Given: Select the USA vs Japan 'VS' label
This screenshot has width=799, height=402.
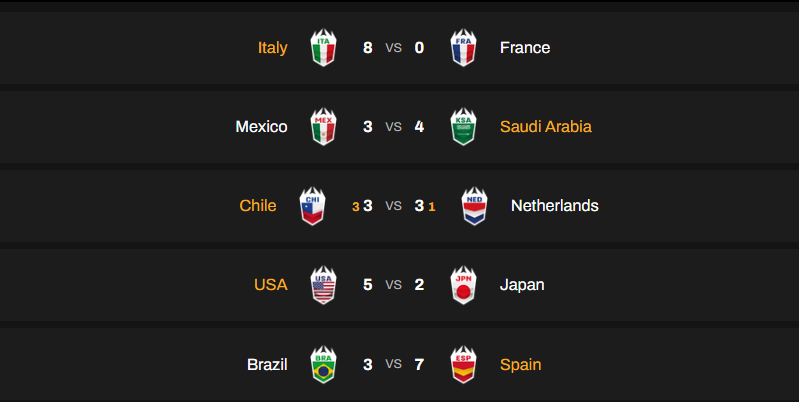Looking at the screenshot, I should [x=393, y=285].
